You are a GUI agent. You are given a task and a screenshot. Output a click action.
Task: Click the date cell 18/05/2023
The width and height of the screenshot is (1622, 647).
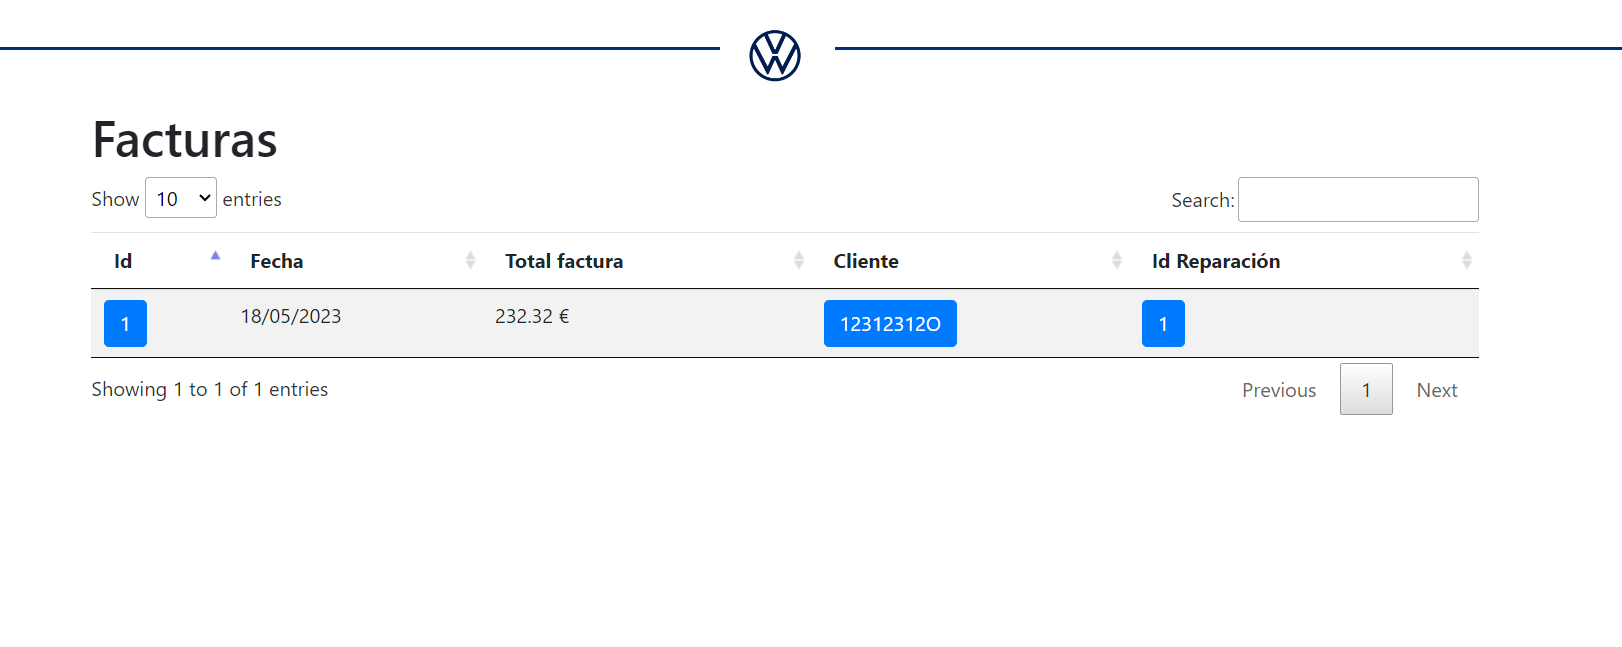[x=291, y=317]
